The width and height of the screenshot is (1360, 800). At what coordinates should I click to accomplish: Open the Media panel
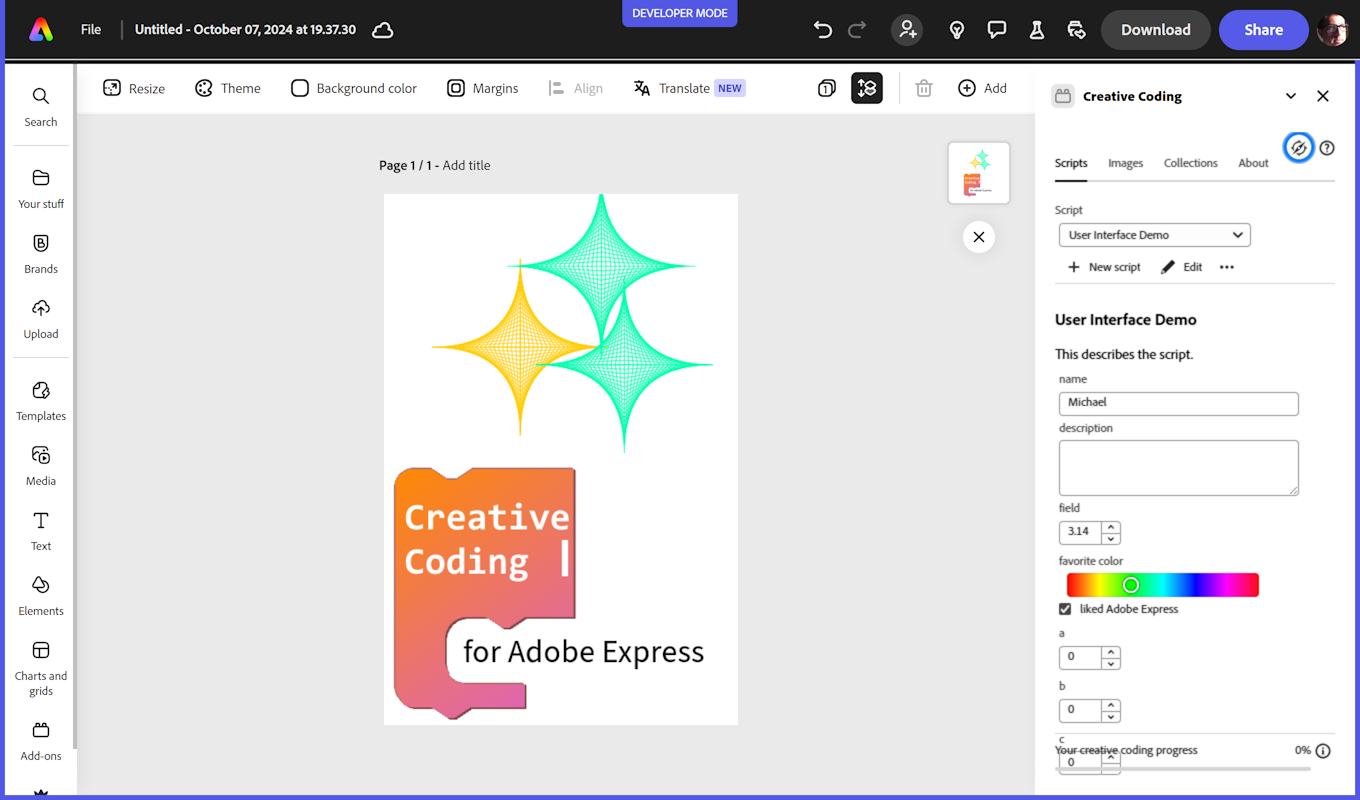pyautogui.click(x=41, y=466)
